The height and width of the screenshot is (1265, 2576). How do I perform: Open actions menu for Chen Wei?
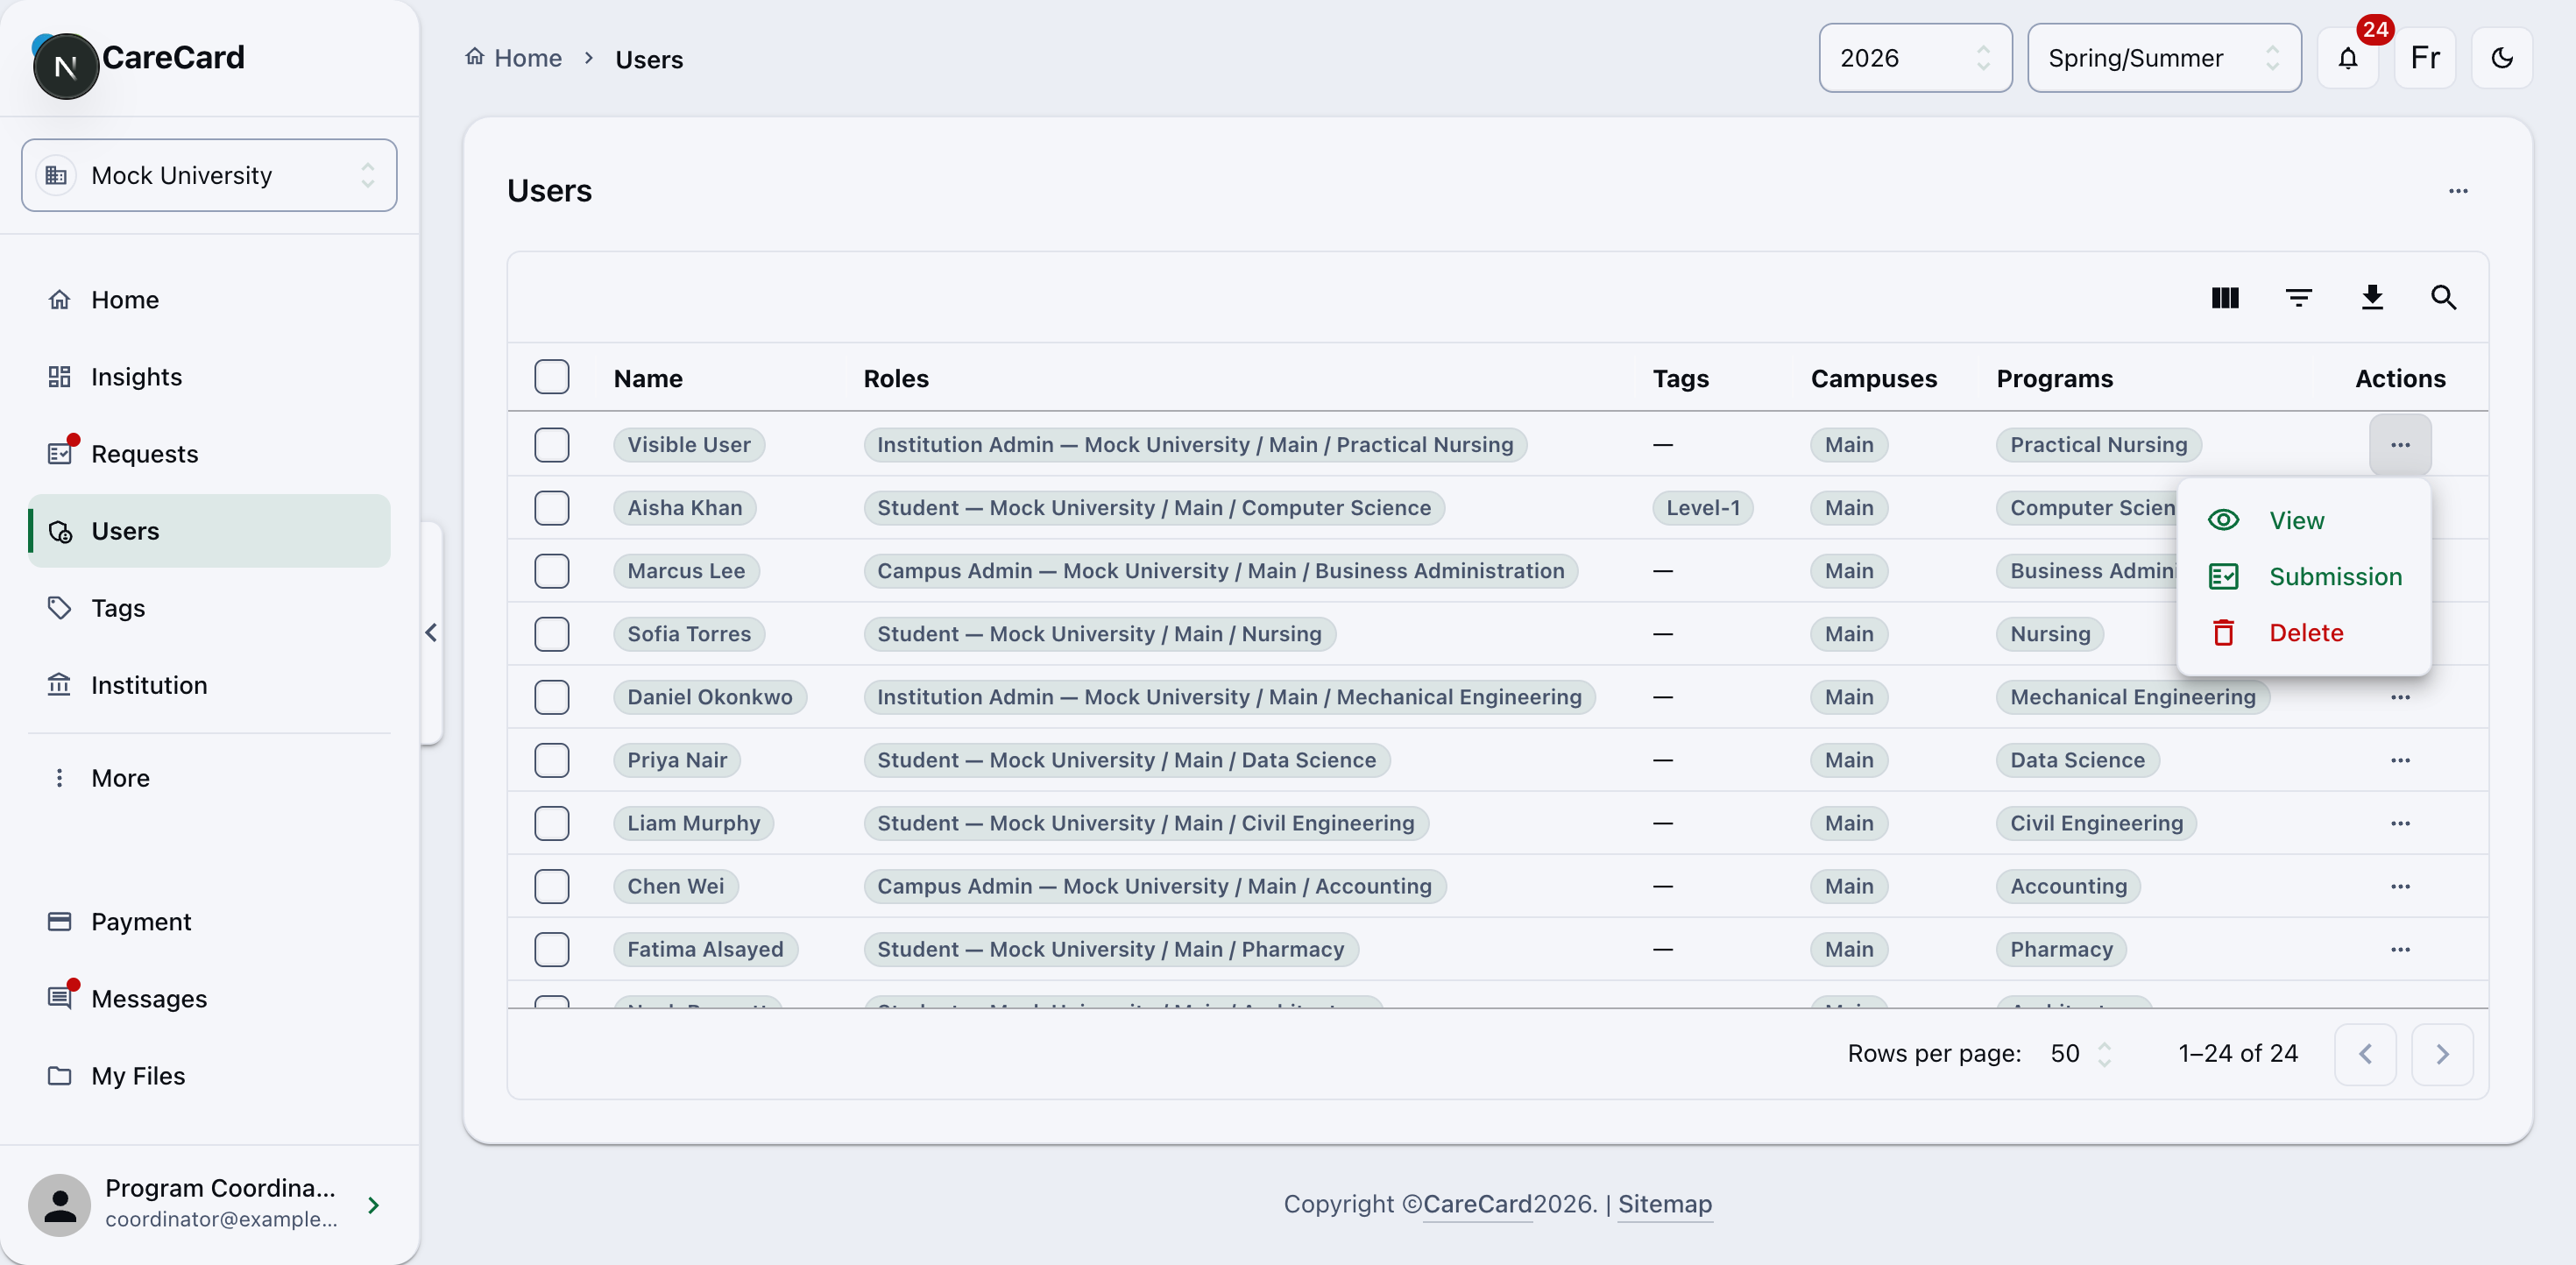point(2400,886)
